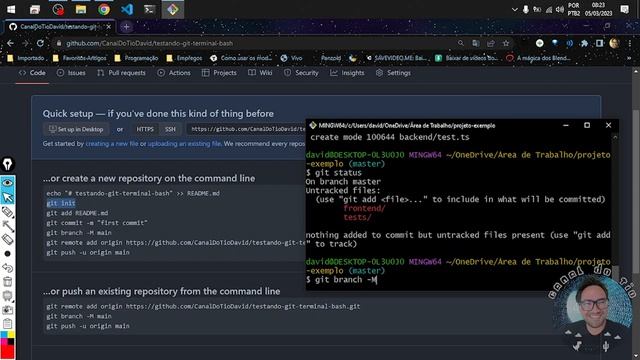Open the Vivo bookmark
Screen dimensions: 640x360
pos(291,58)
